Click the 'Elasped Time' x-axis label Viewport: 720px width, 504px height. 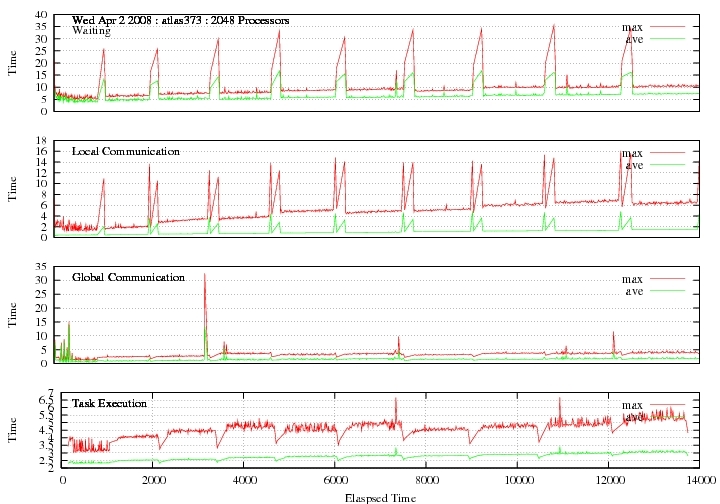point(380,498)
